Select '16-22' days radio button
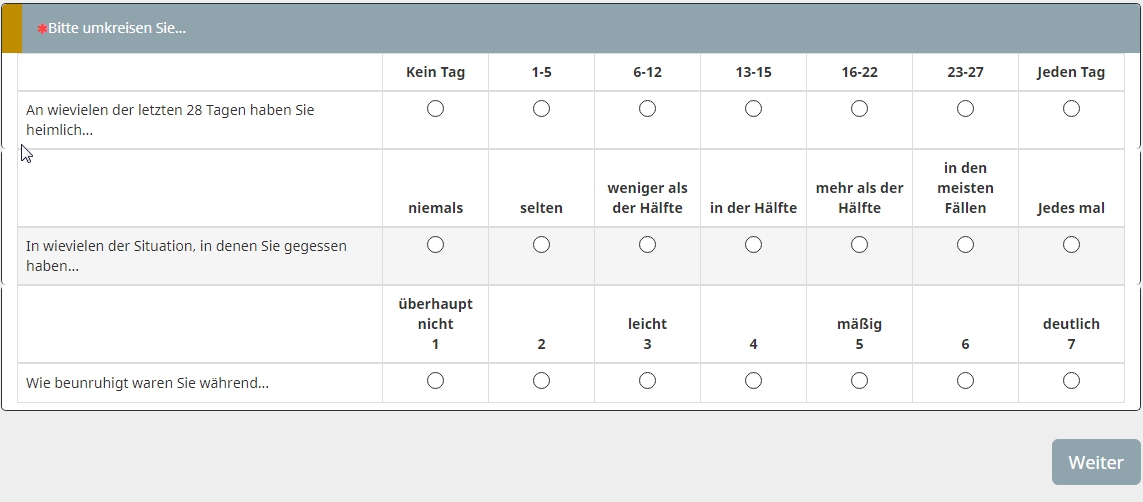1143x502 pixels. [x=859, y=109]
